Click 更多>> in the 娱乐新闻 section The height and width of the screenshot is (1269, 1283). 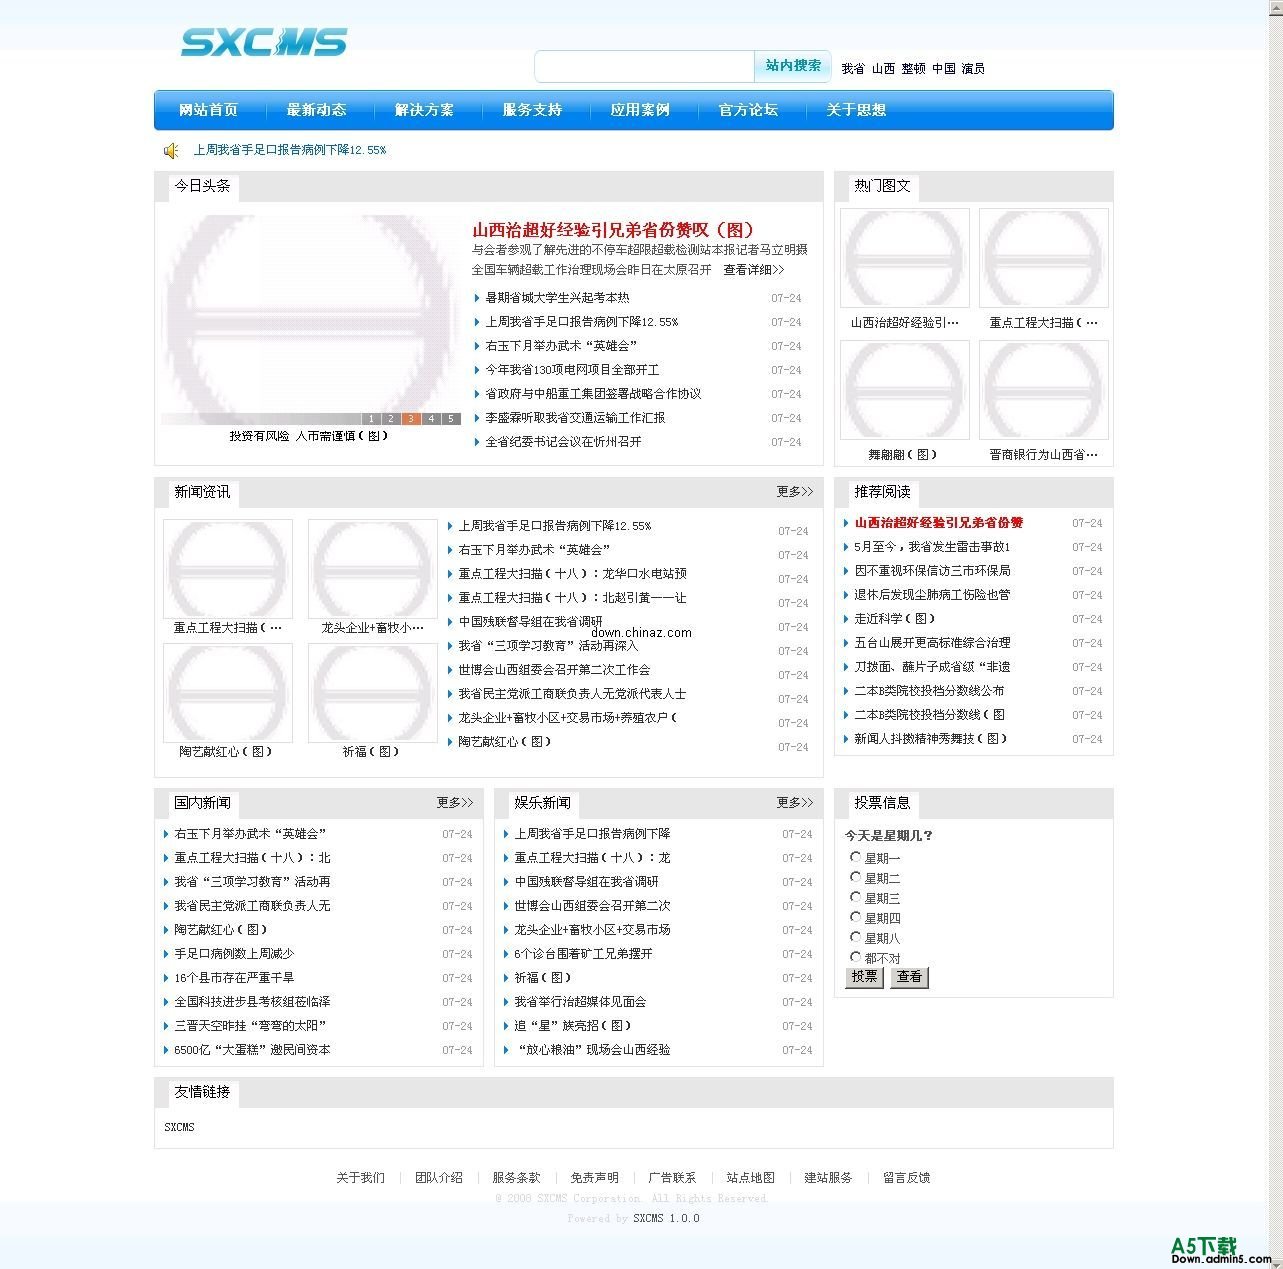(x=795, y=802)
